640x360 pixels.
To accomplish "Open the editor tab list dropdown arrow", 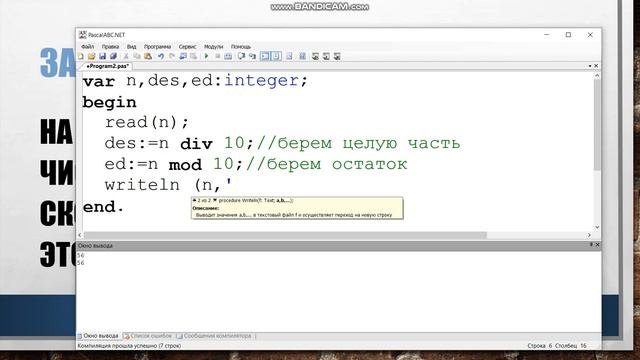I will [590, 66].
